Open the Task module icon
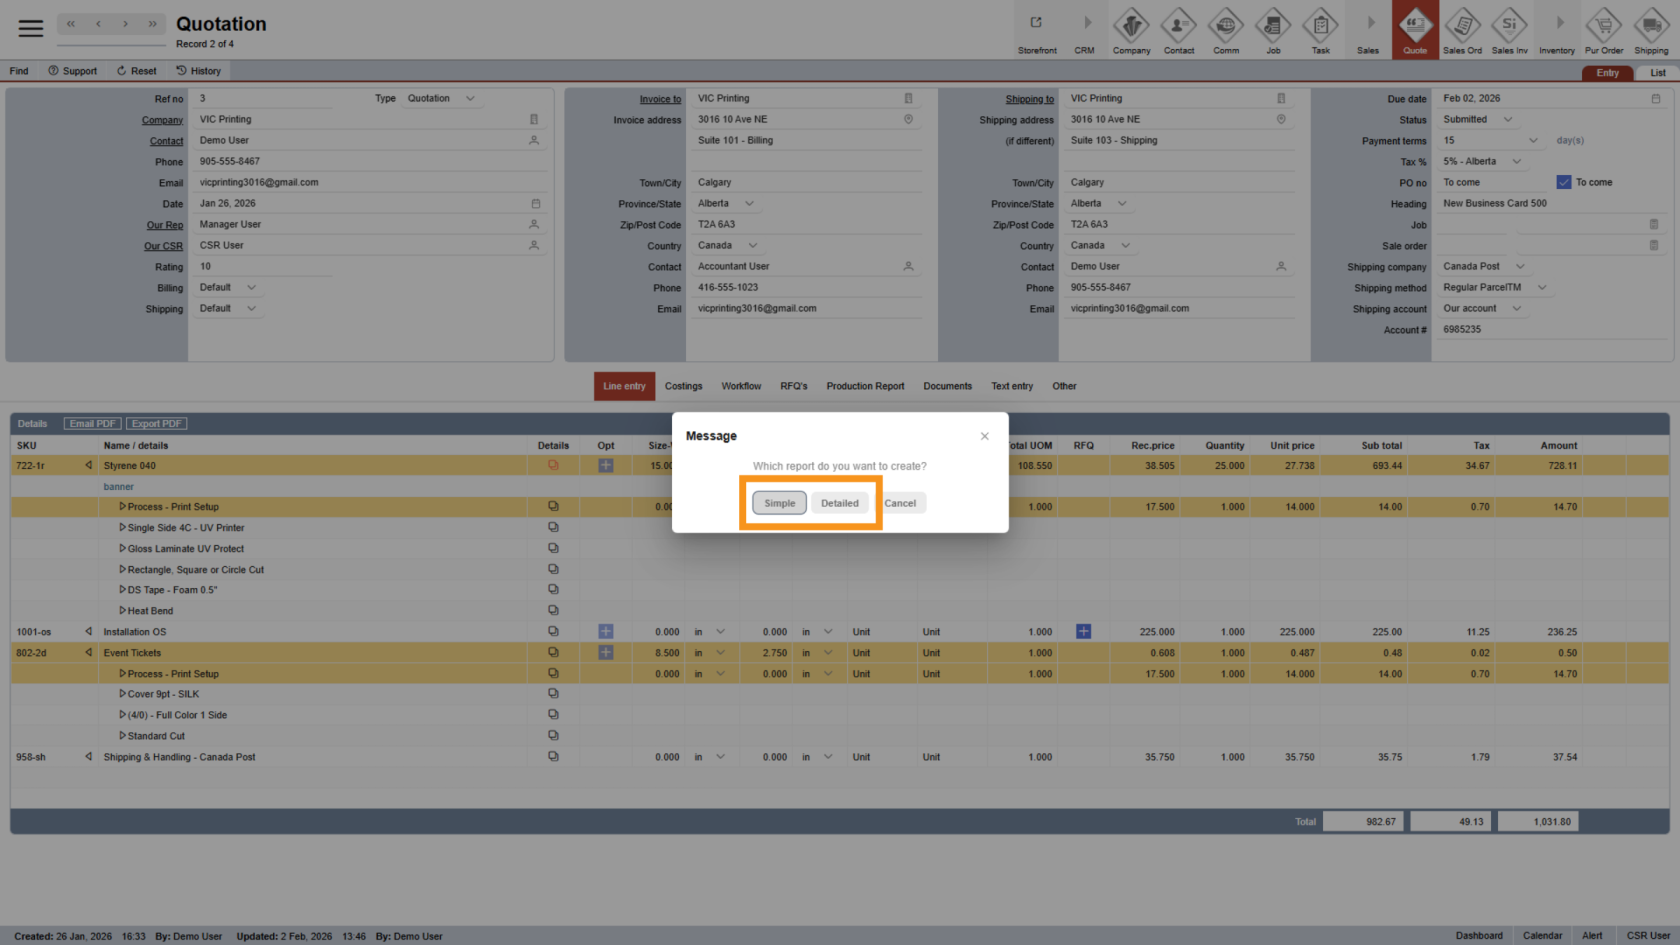 (1320, 29)
